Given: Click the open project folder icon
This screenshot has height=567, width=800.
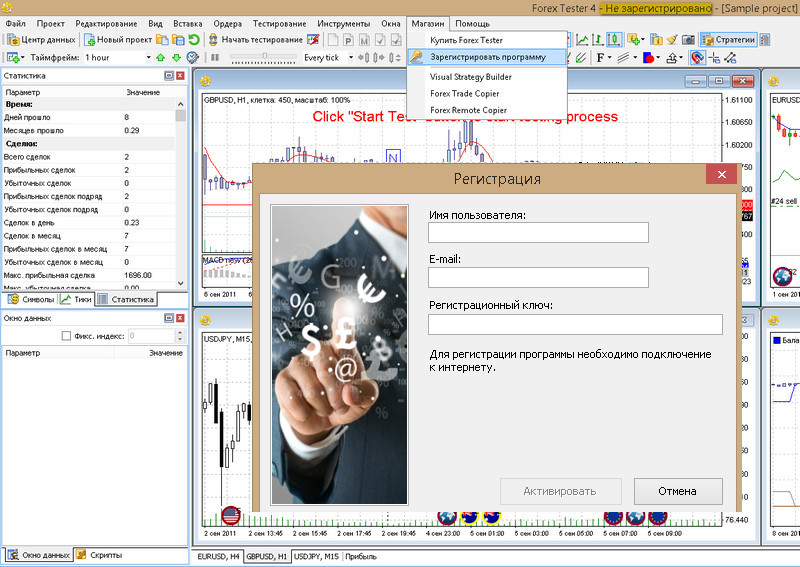Looking at the screenshot, I should (162, 40).
